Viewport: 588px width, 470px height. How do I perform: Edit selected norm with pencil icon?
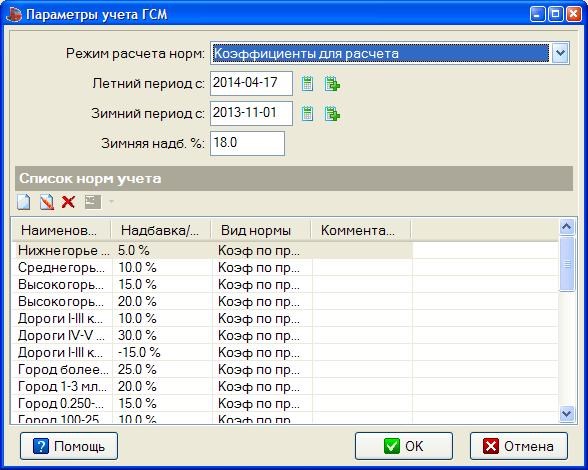pos(46,202)
